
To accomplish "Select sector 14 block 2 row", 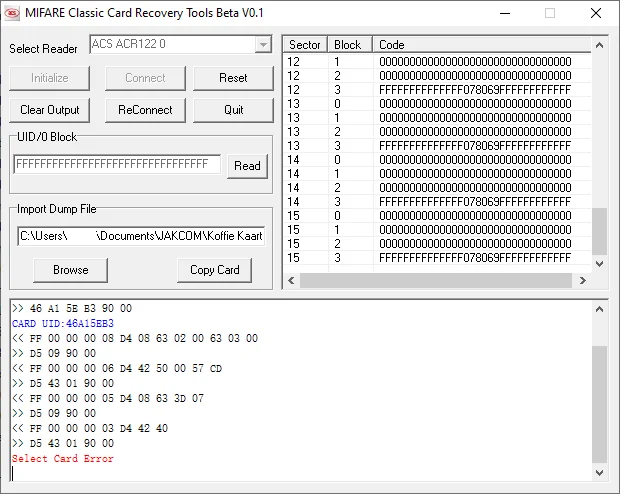I will [437, 188].
